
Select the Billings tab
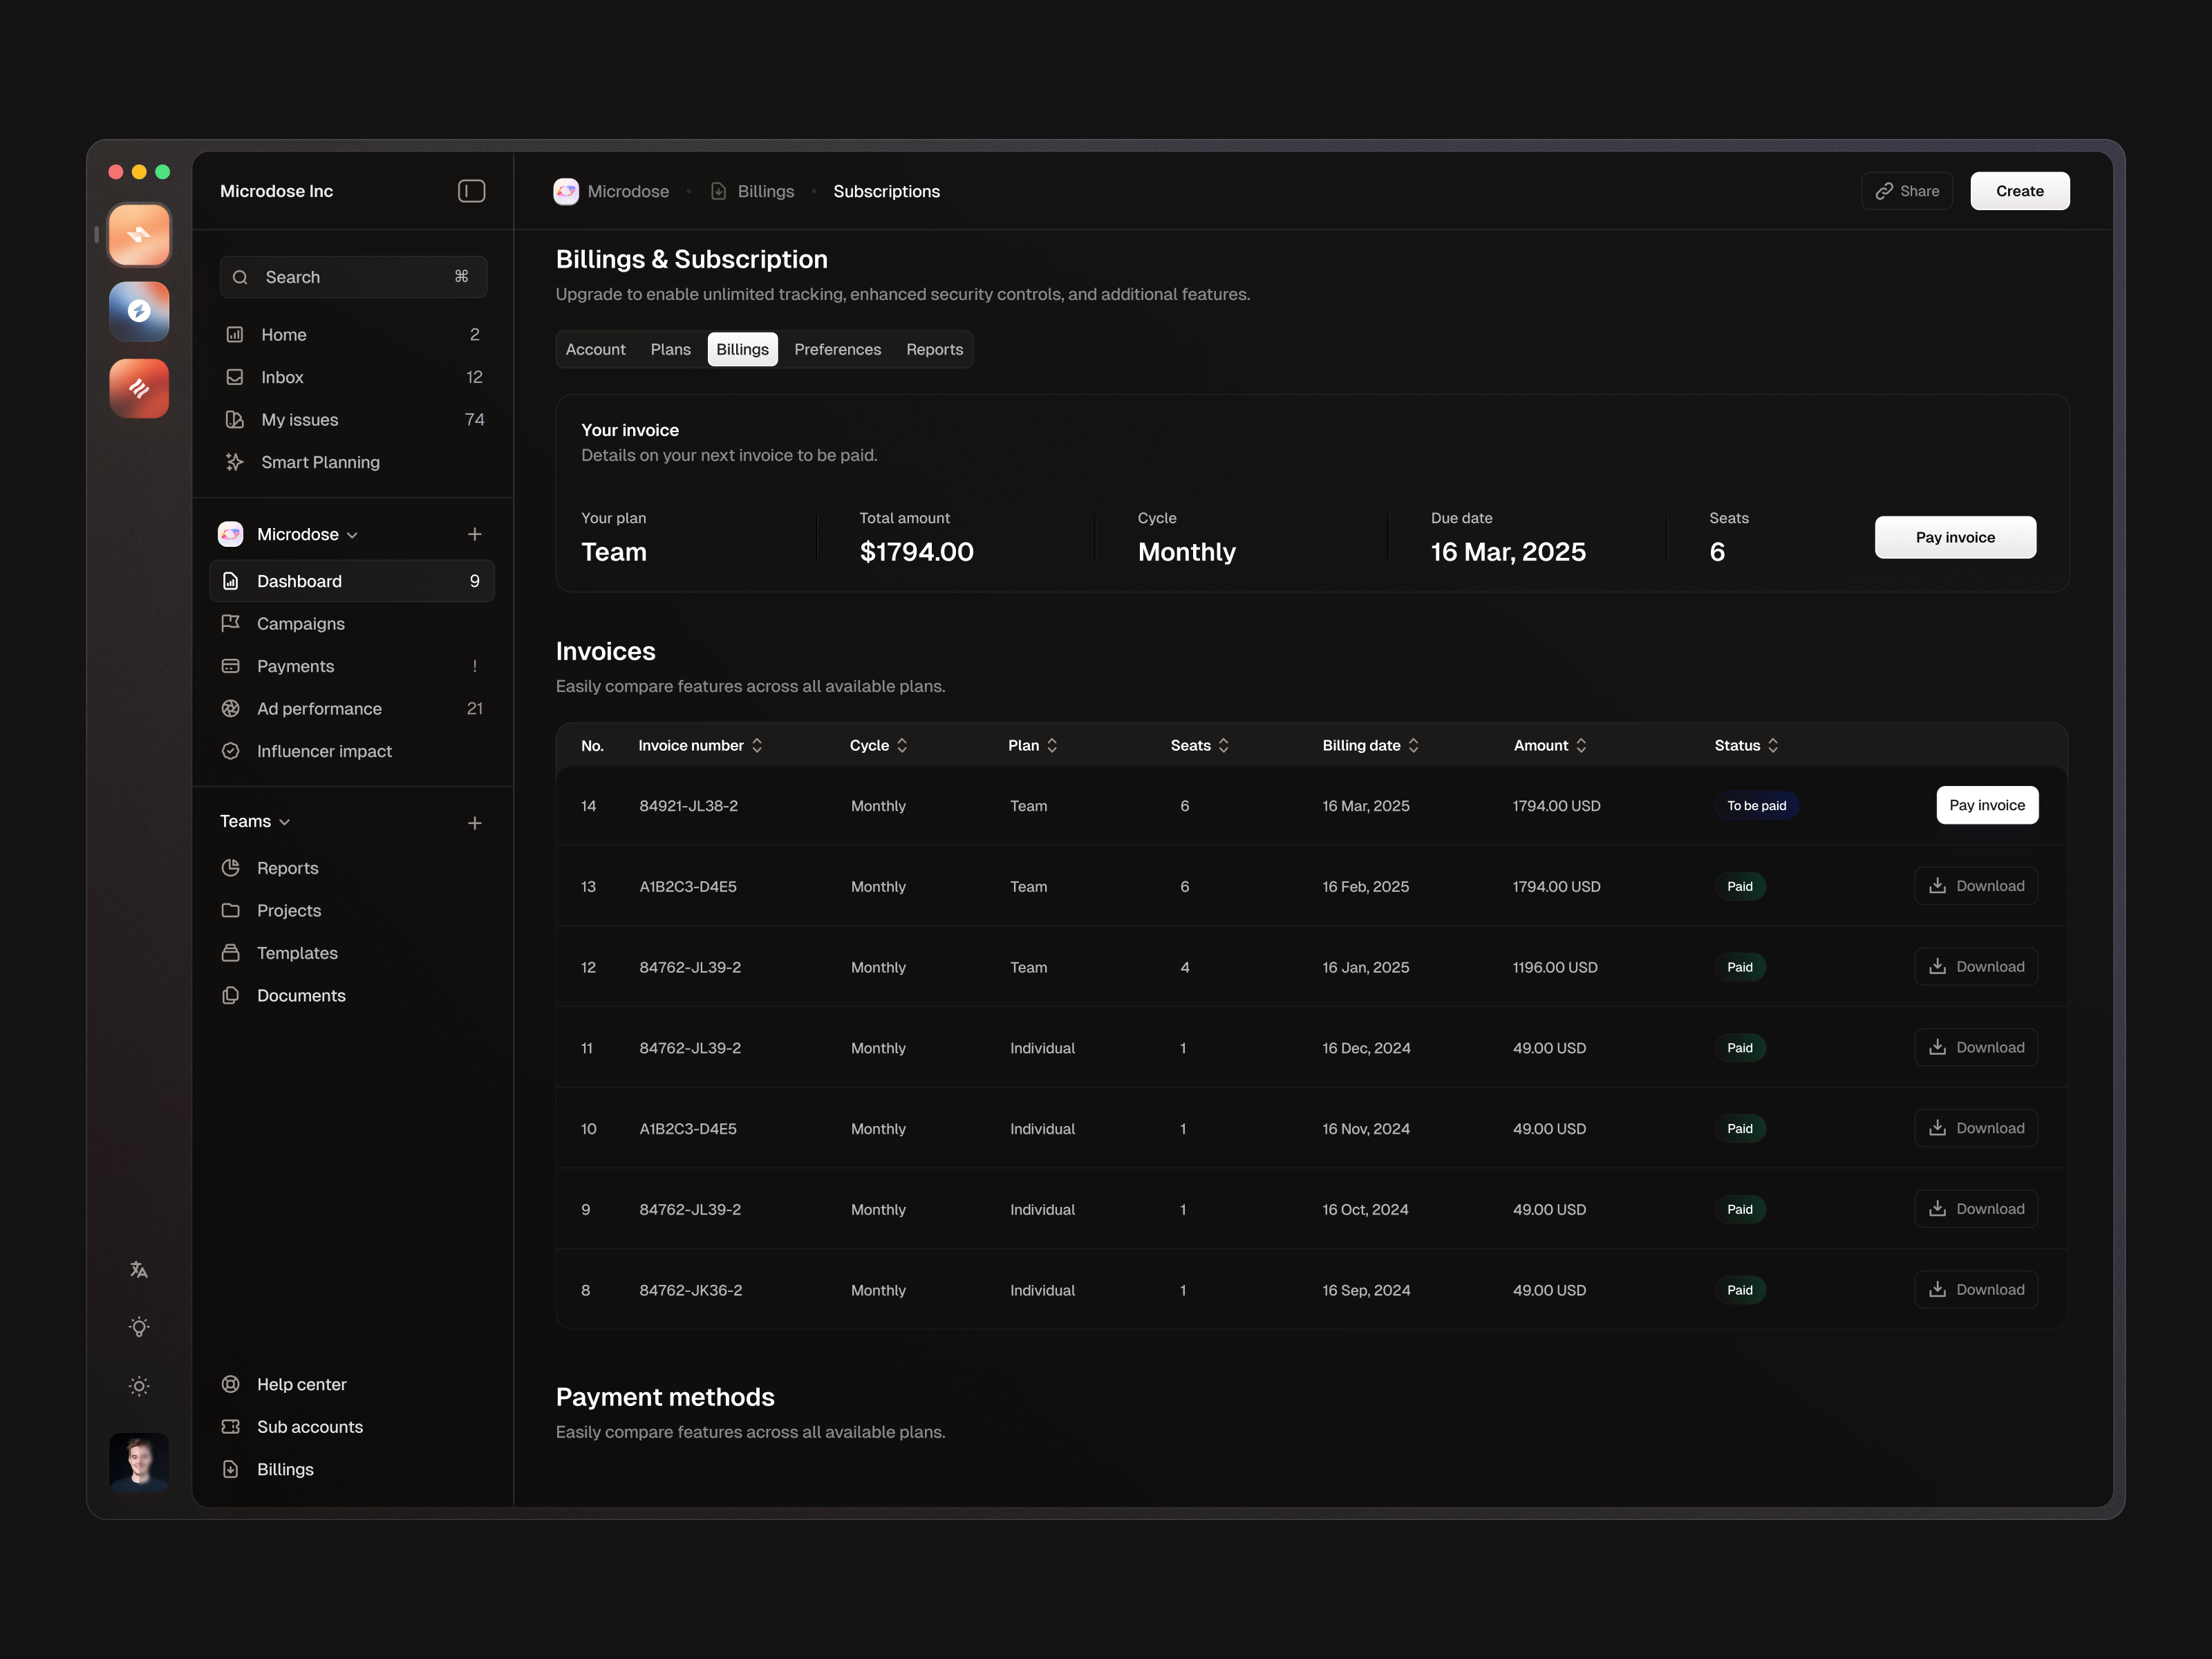point(742,349)
